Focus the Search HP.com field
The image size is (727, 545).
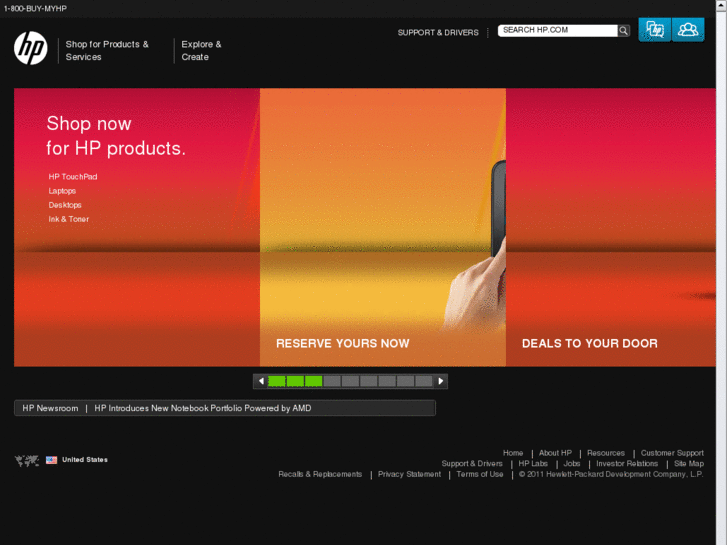click(x=558, y=30)
